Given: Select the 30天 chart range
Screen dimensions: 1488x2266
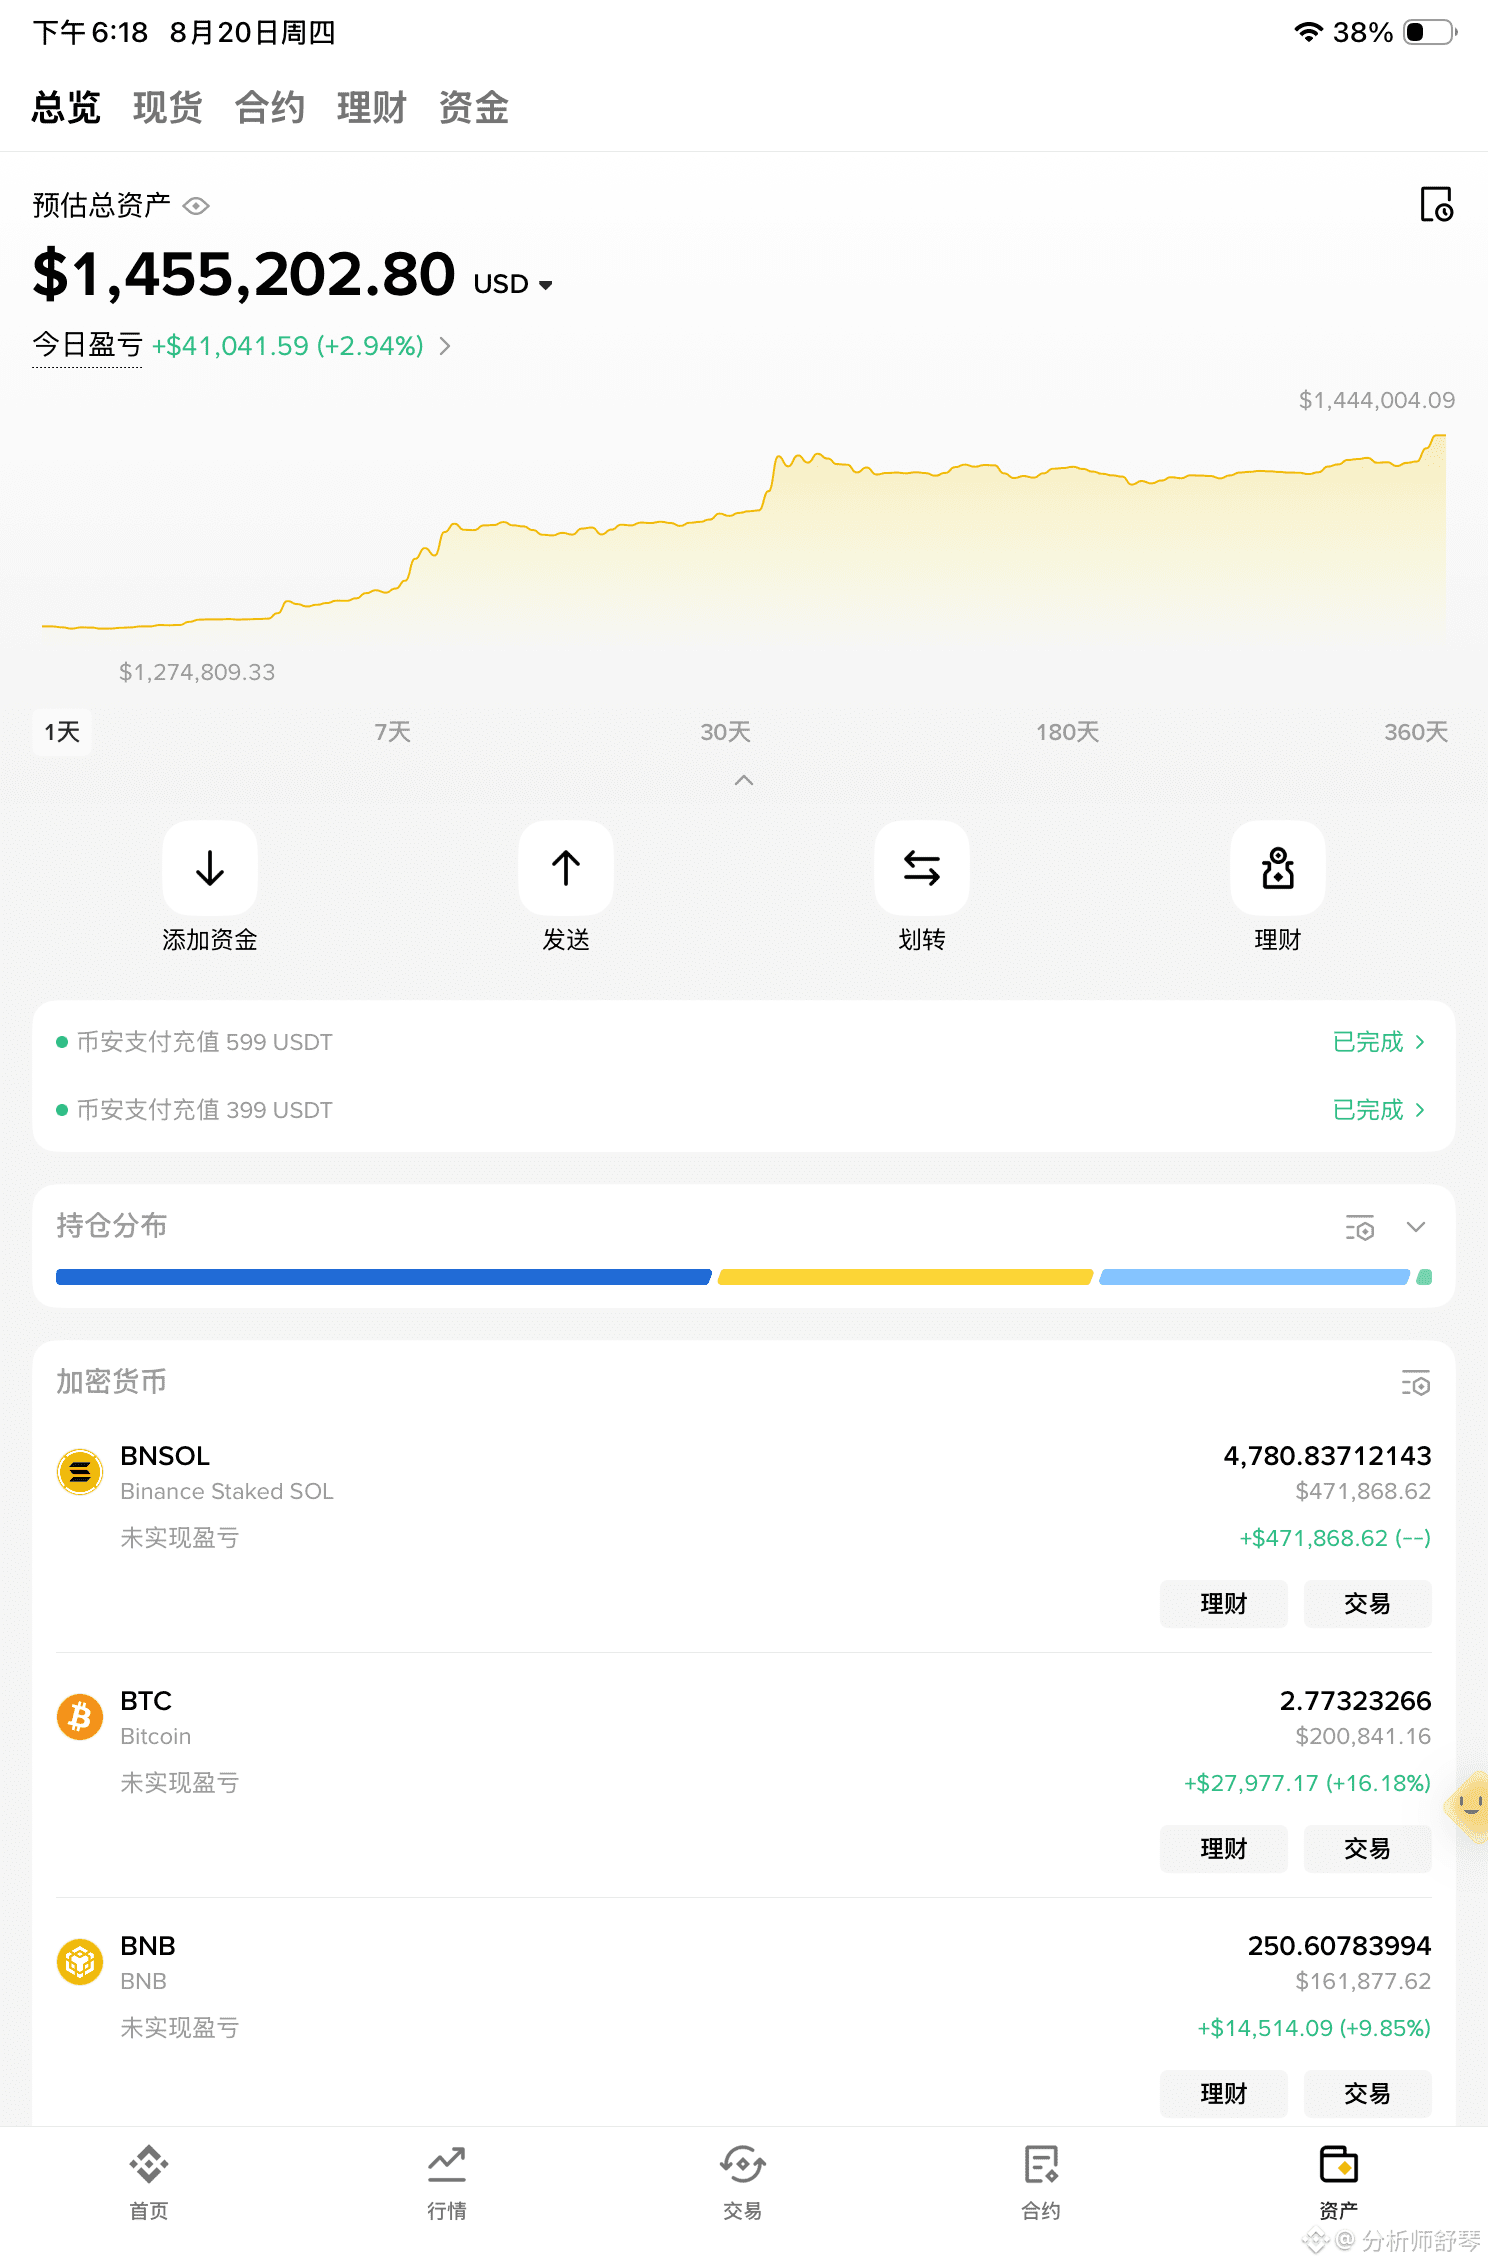Looking at the screenshot, I should [x=726, y=732].
